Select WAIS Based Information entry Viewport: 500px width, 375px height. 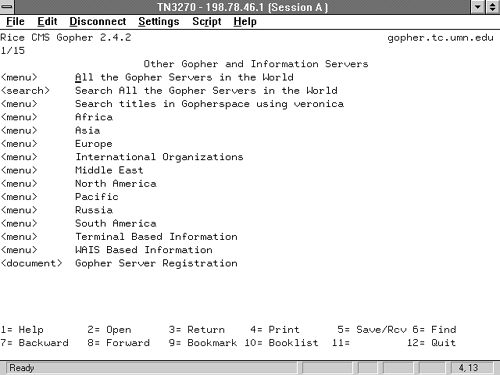[x=144, y=250]
